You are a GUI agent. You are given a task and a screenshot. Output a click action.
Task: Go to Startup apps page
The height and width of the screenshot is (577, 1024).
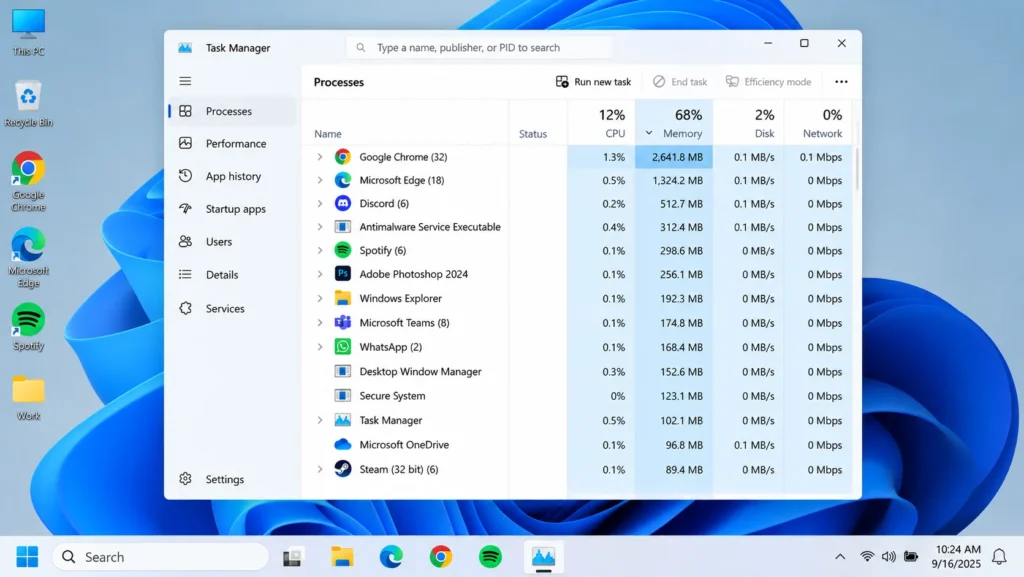click(232, 209)
